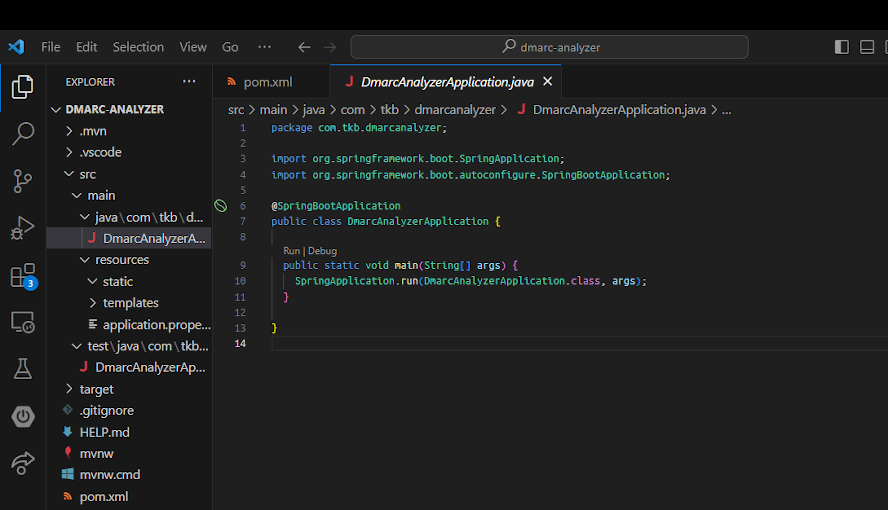Open the Extensions view with badge 3

23,276
